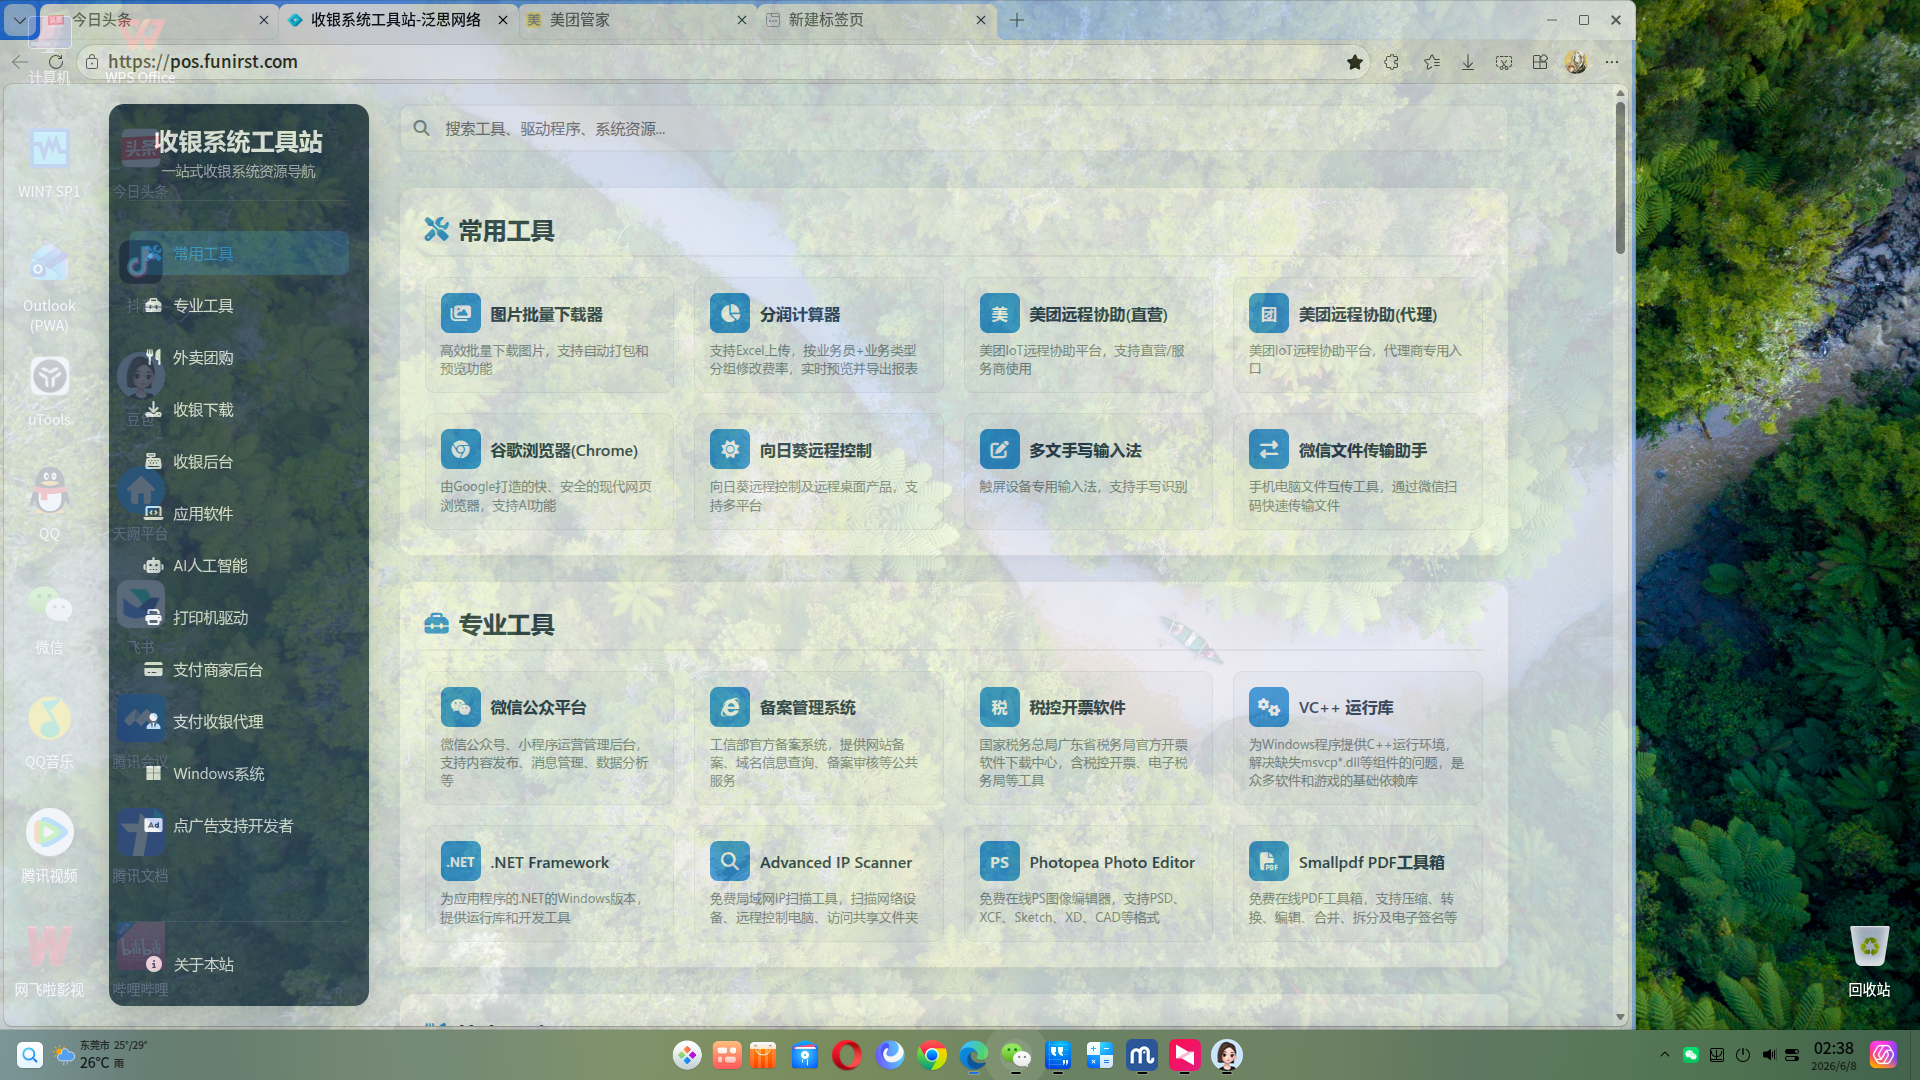Switch to the 美团管家 browser tab
This screenshot has width=1920, height=1080.
pos(638,20)
